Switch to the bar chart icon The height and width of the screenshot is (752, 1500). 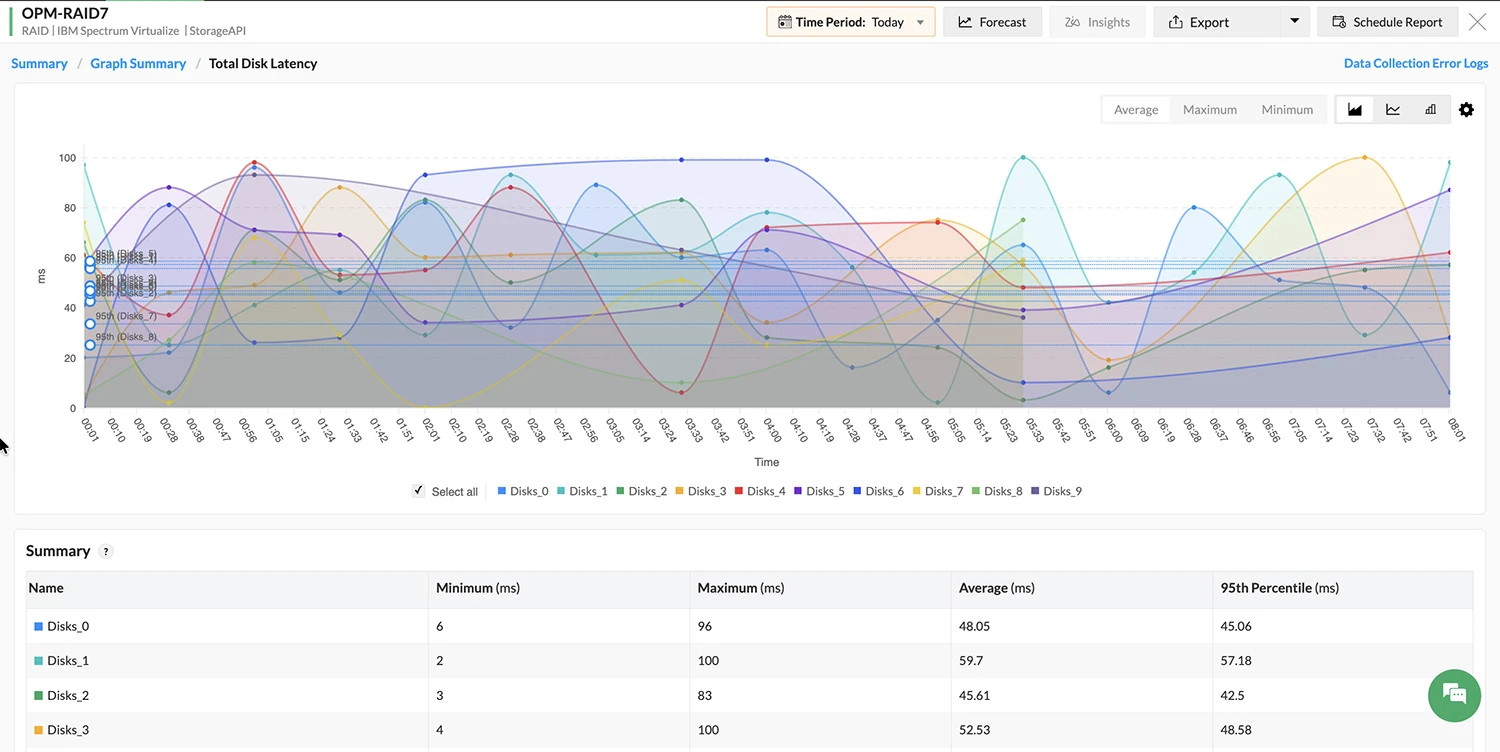(1430, 109)
